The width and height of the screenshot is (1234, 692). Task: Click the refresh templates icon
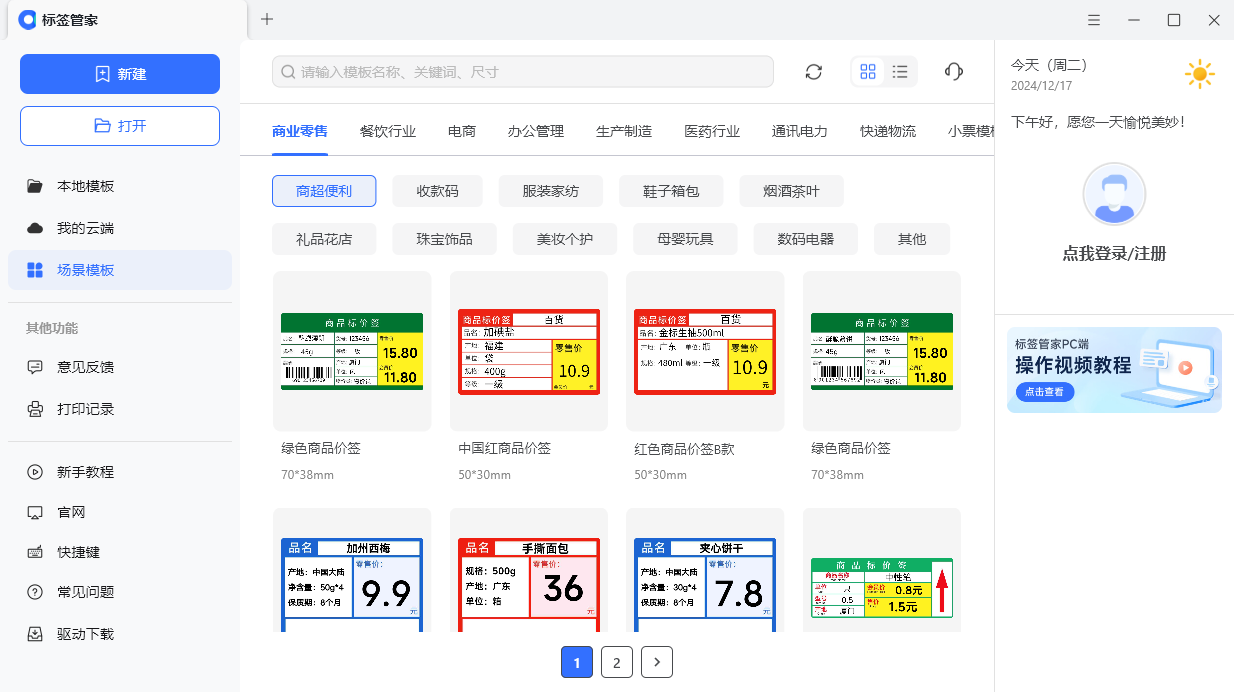click(x=814, y=72)
